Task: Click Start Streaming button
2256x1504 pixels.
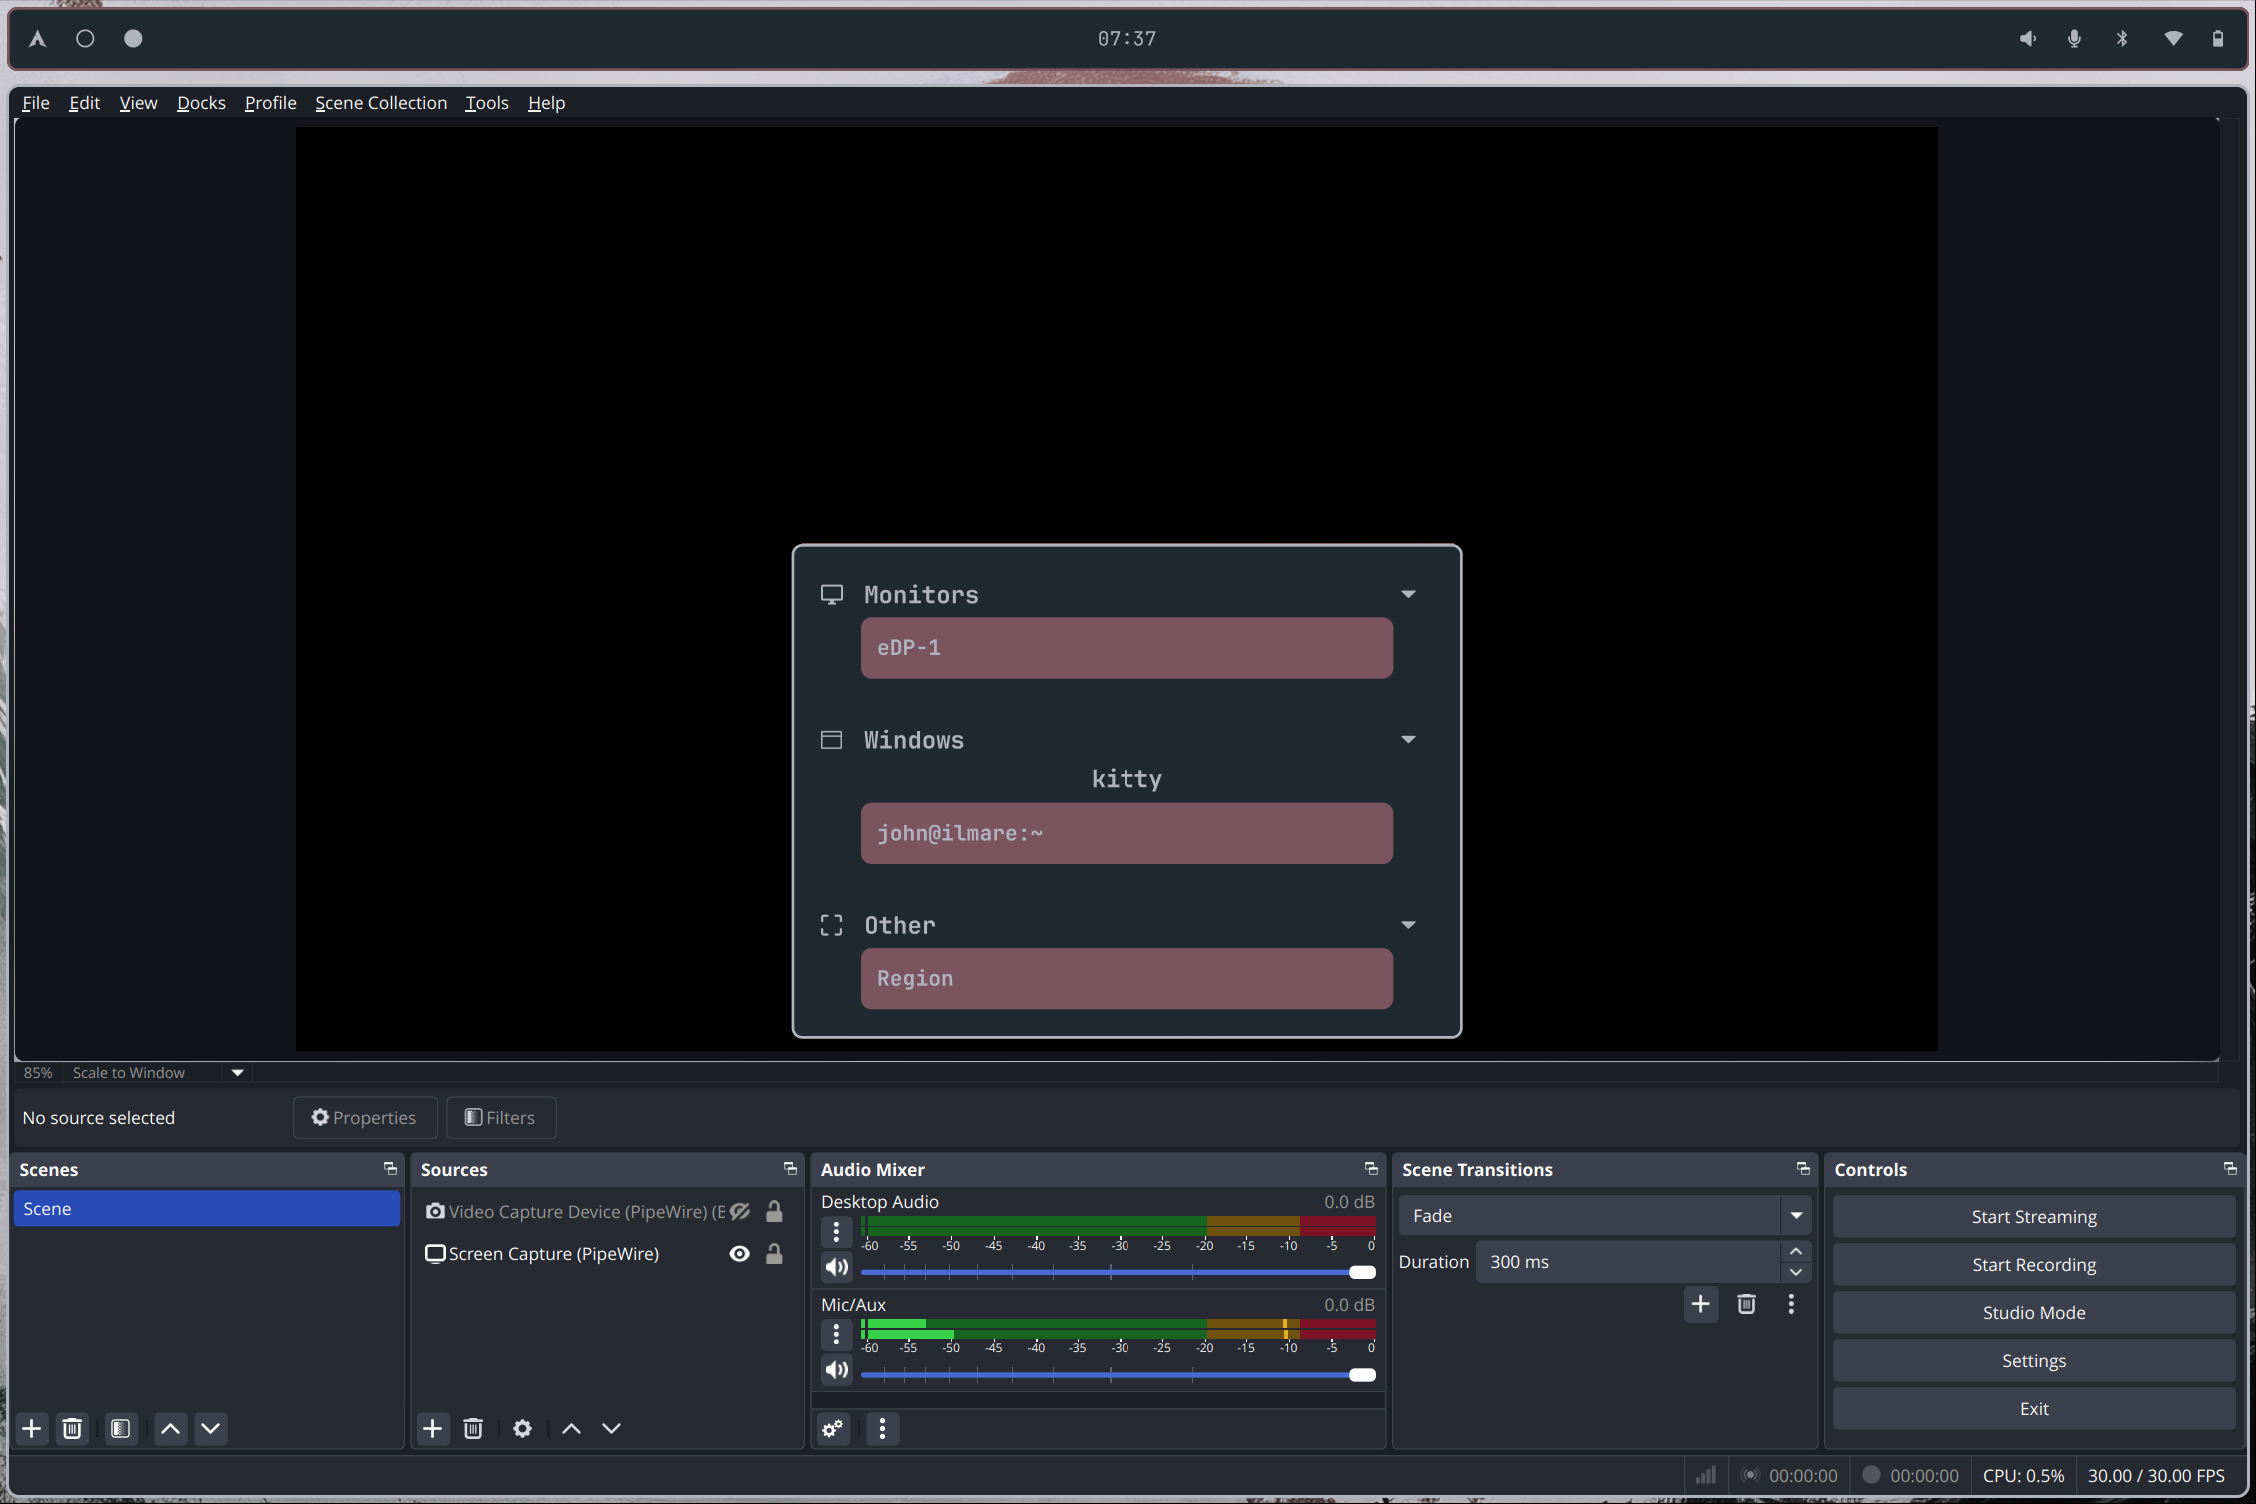Action: tap(2034, 1217)
